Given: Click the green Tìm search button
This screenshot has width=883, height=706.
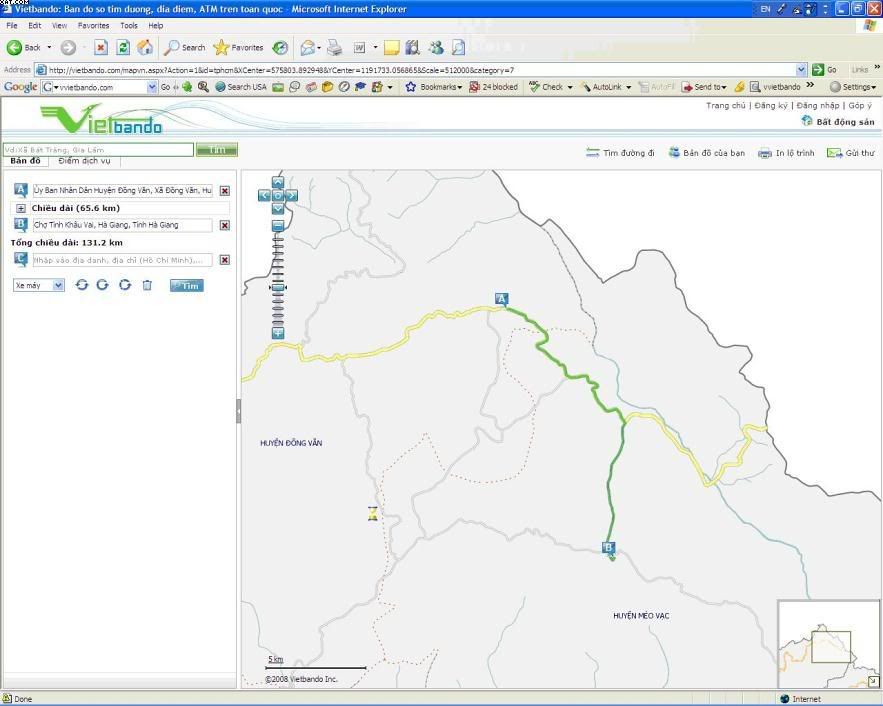Looking at the screenshot, I should [x=217, y=150].
